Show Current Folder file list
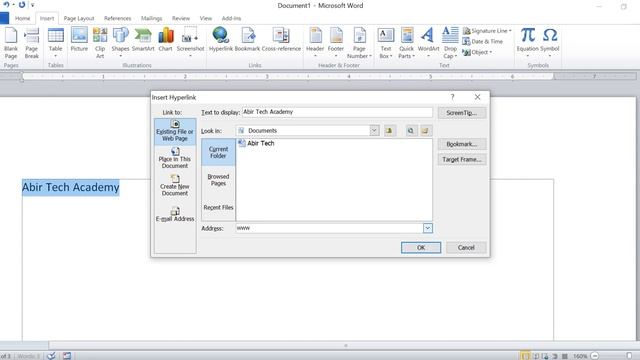 tap(218, 152)
